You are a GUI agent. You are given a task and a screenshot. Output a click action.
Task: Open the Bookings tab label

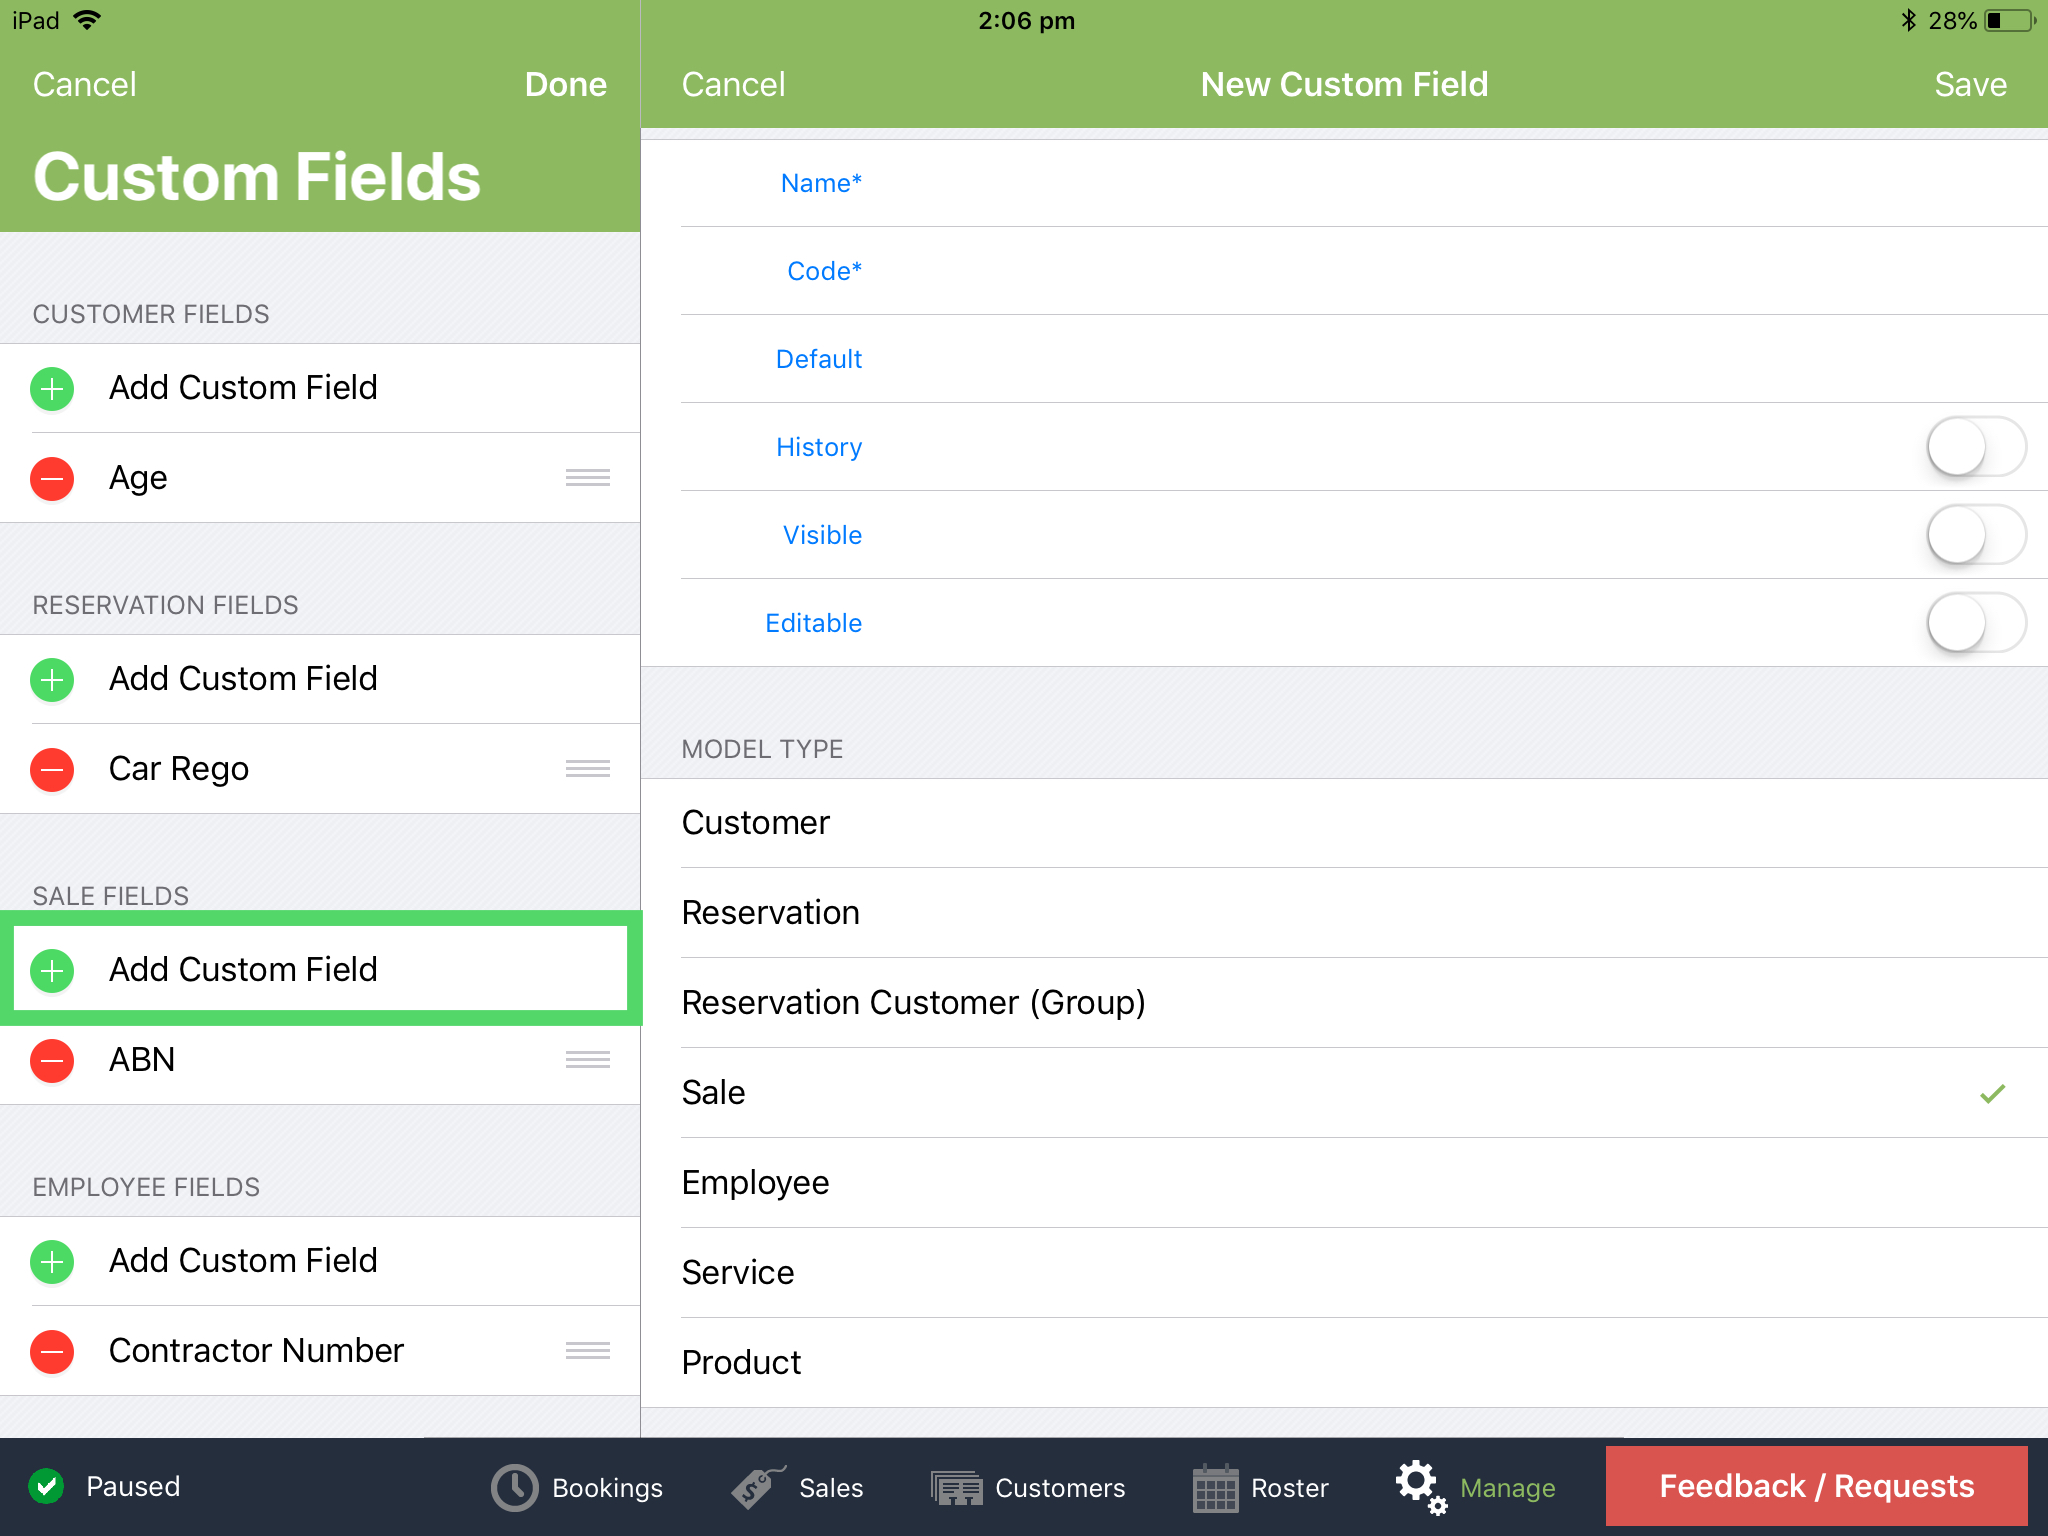coord(607,1488)
